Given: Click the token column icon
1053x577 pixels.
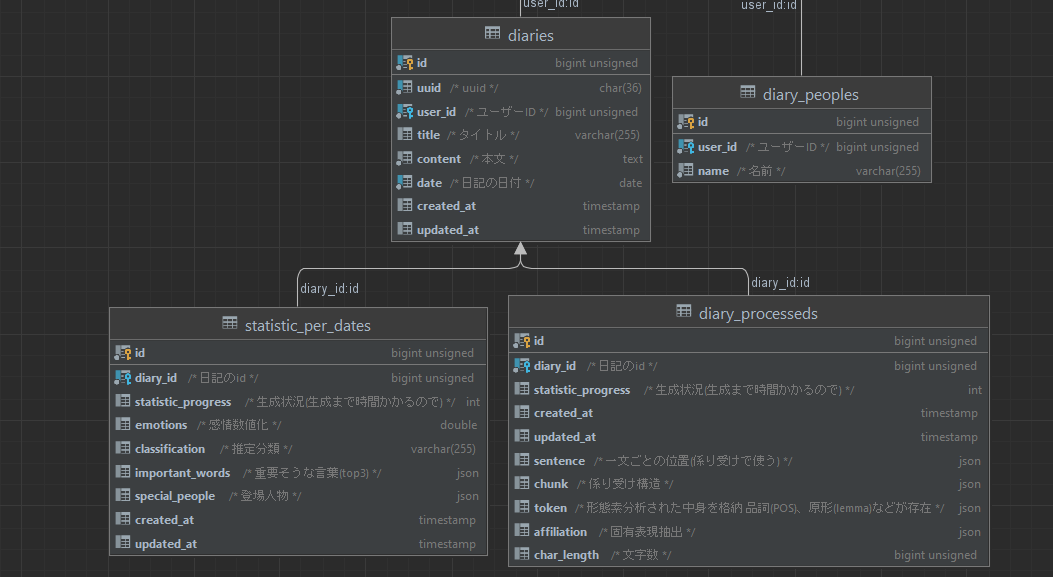Looking at the screenshot, I should click(521, 507).
